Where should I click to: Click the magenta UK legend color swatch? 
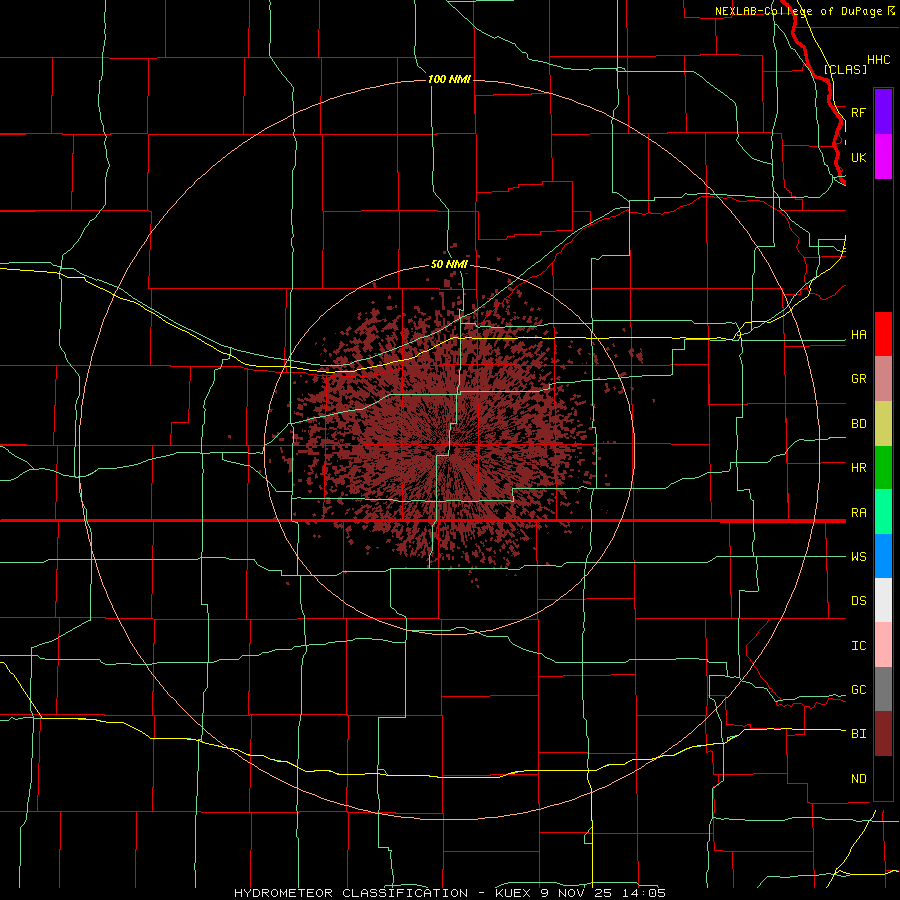(x=883, y=157)
